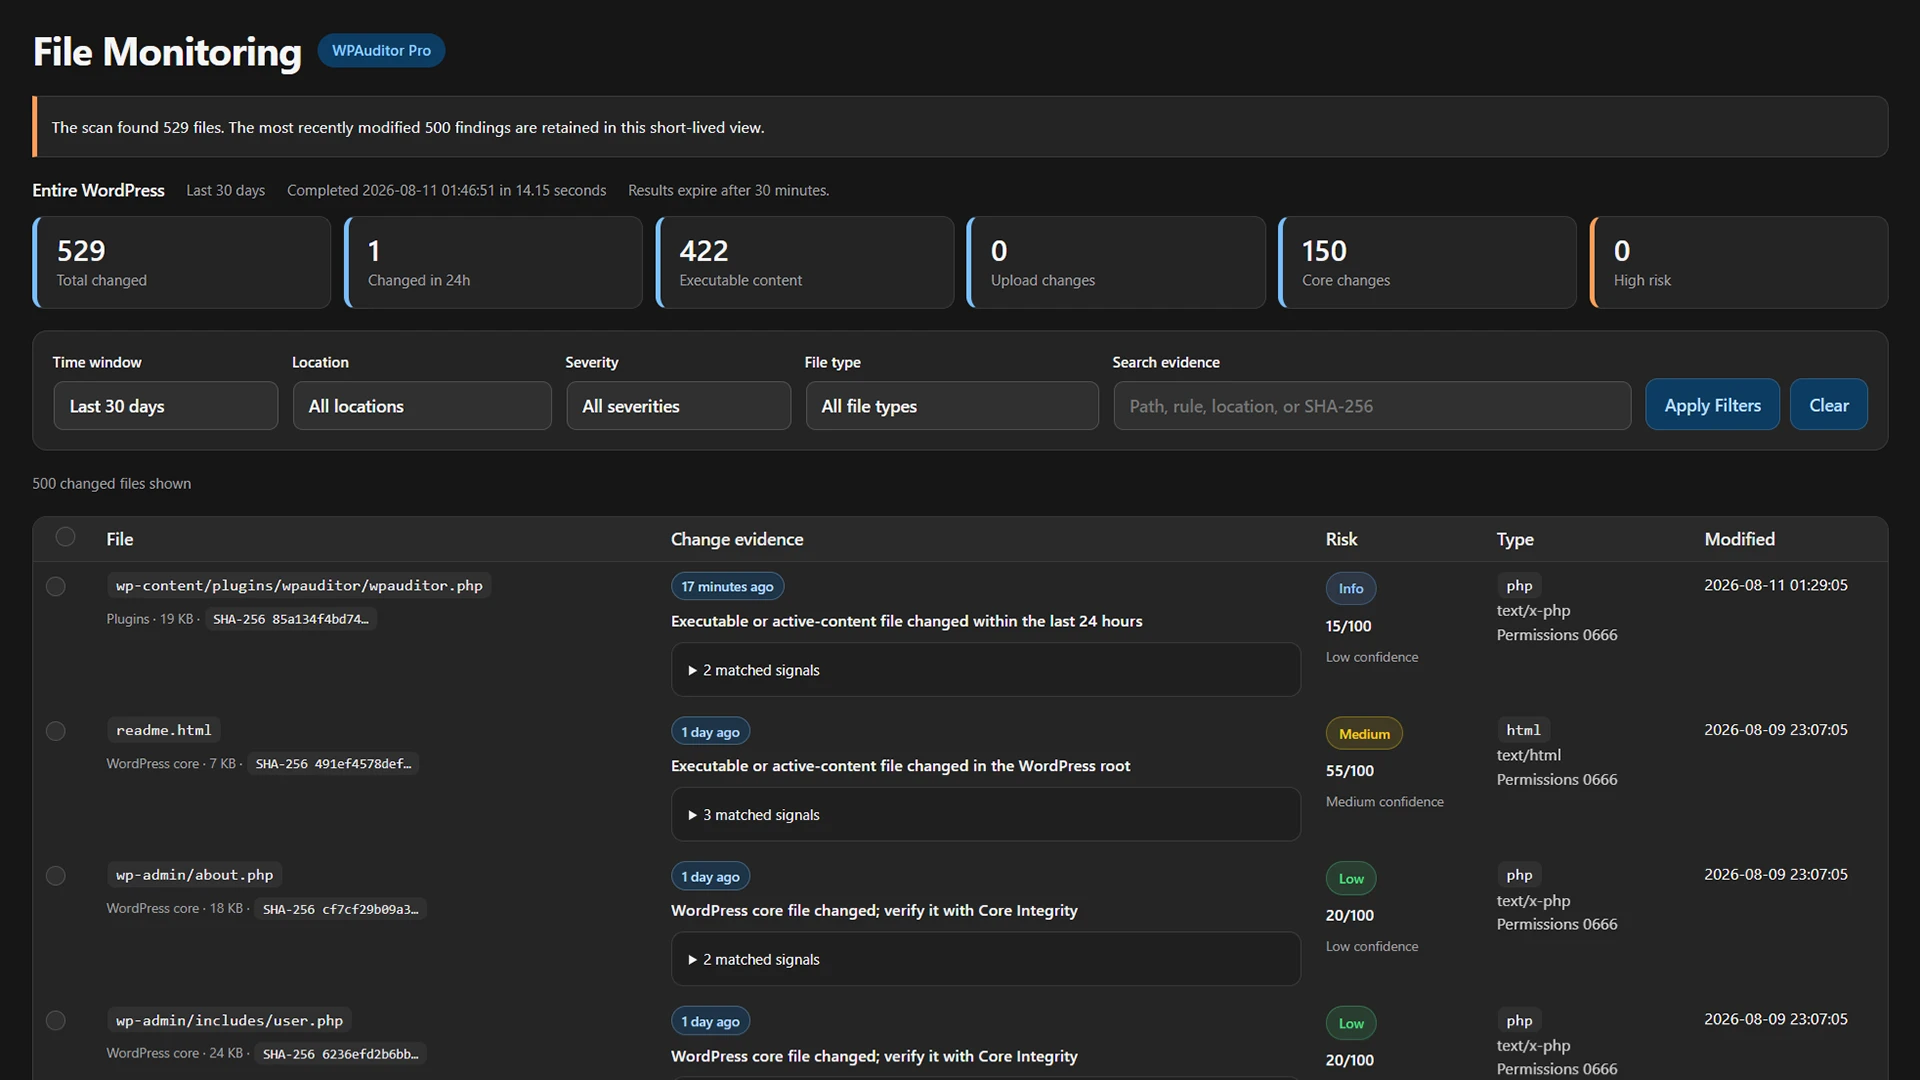This screenshot has height=1080, width=1920.
Task: Click the Medium risk badge
Action: pyautogui.click(x=1364, y=733)
